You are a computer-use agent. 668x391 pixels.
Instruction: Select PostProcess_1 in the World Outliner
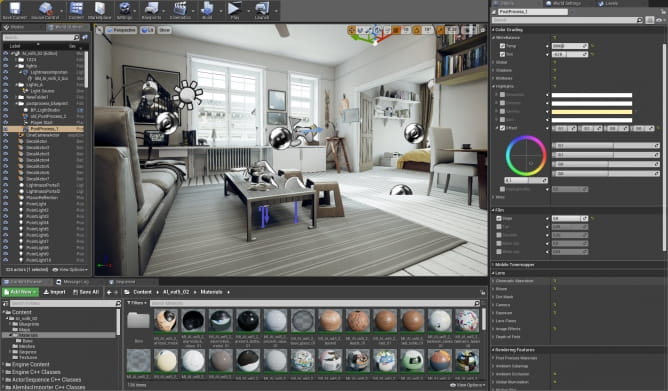point(44,129)
